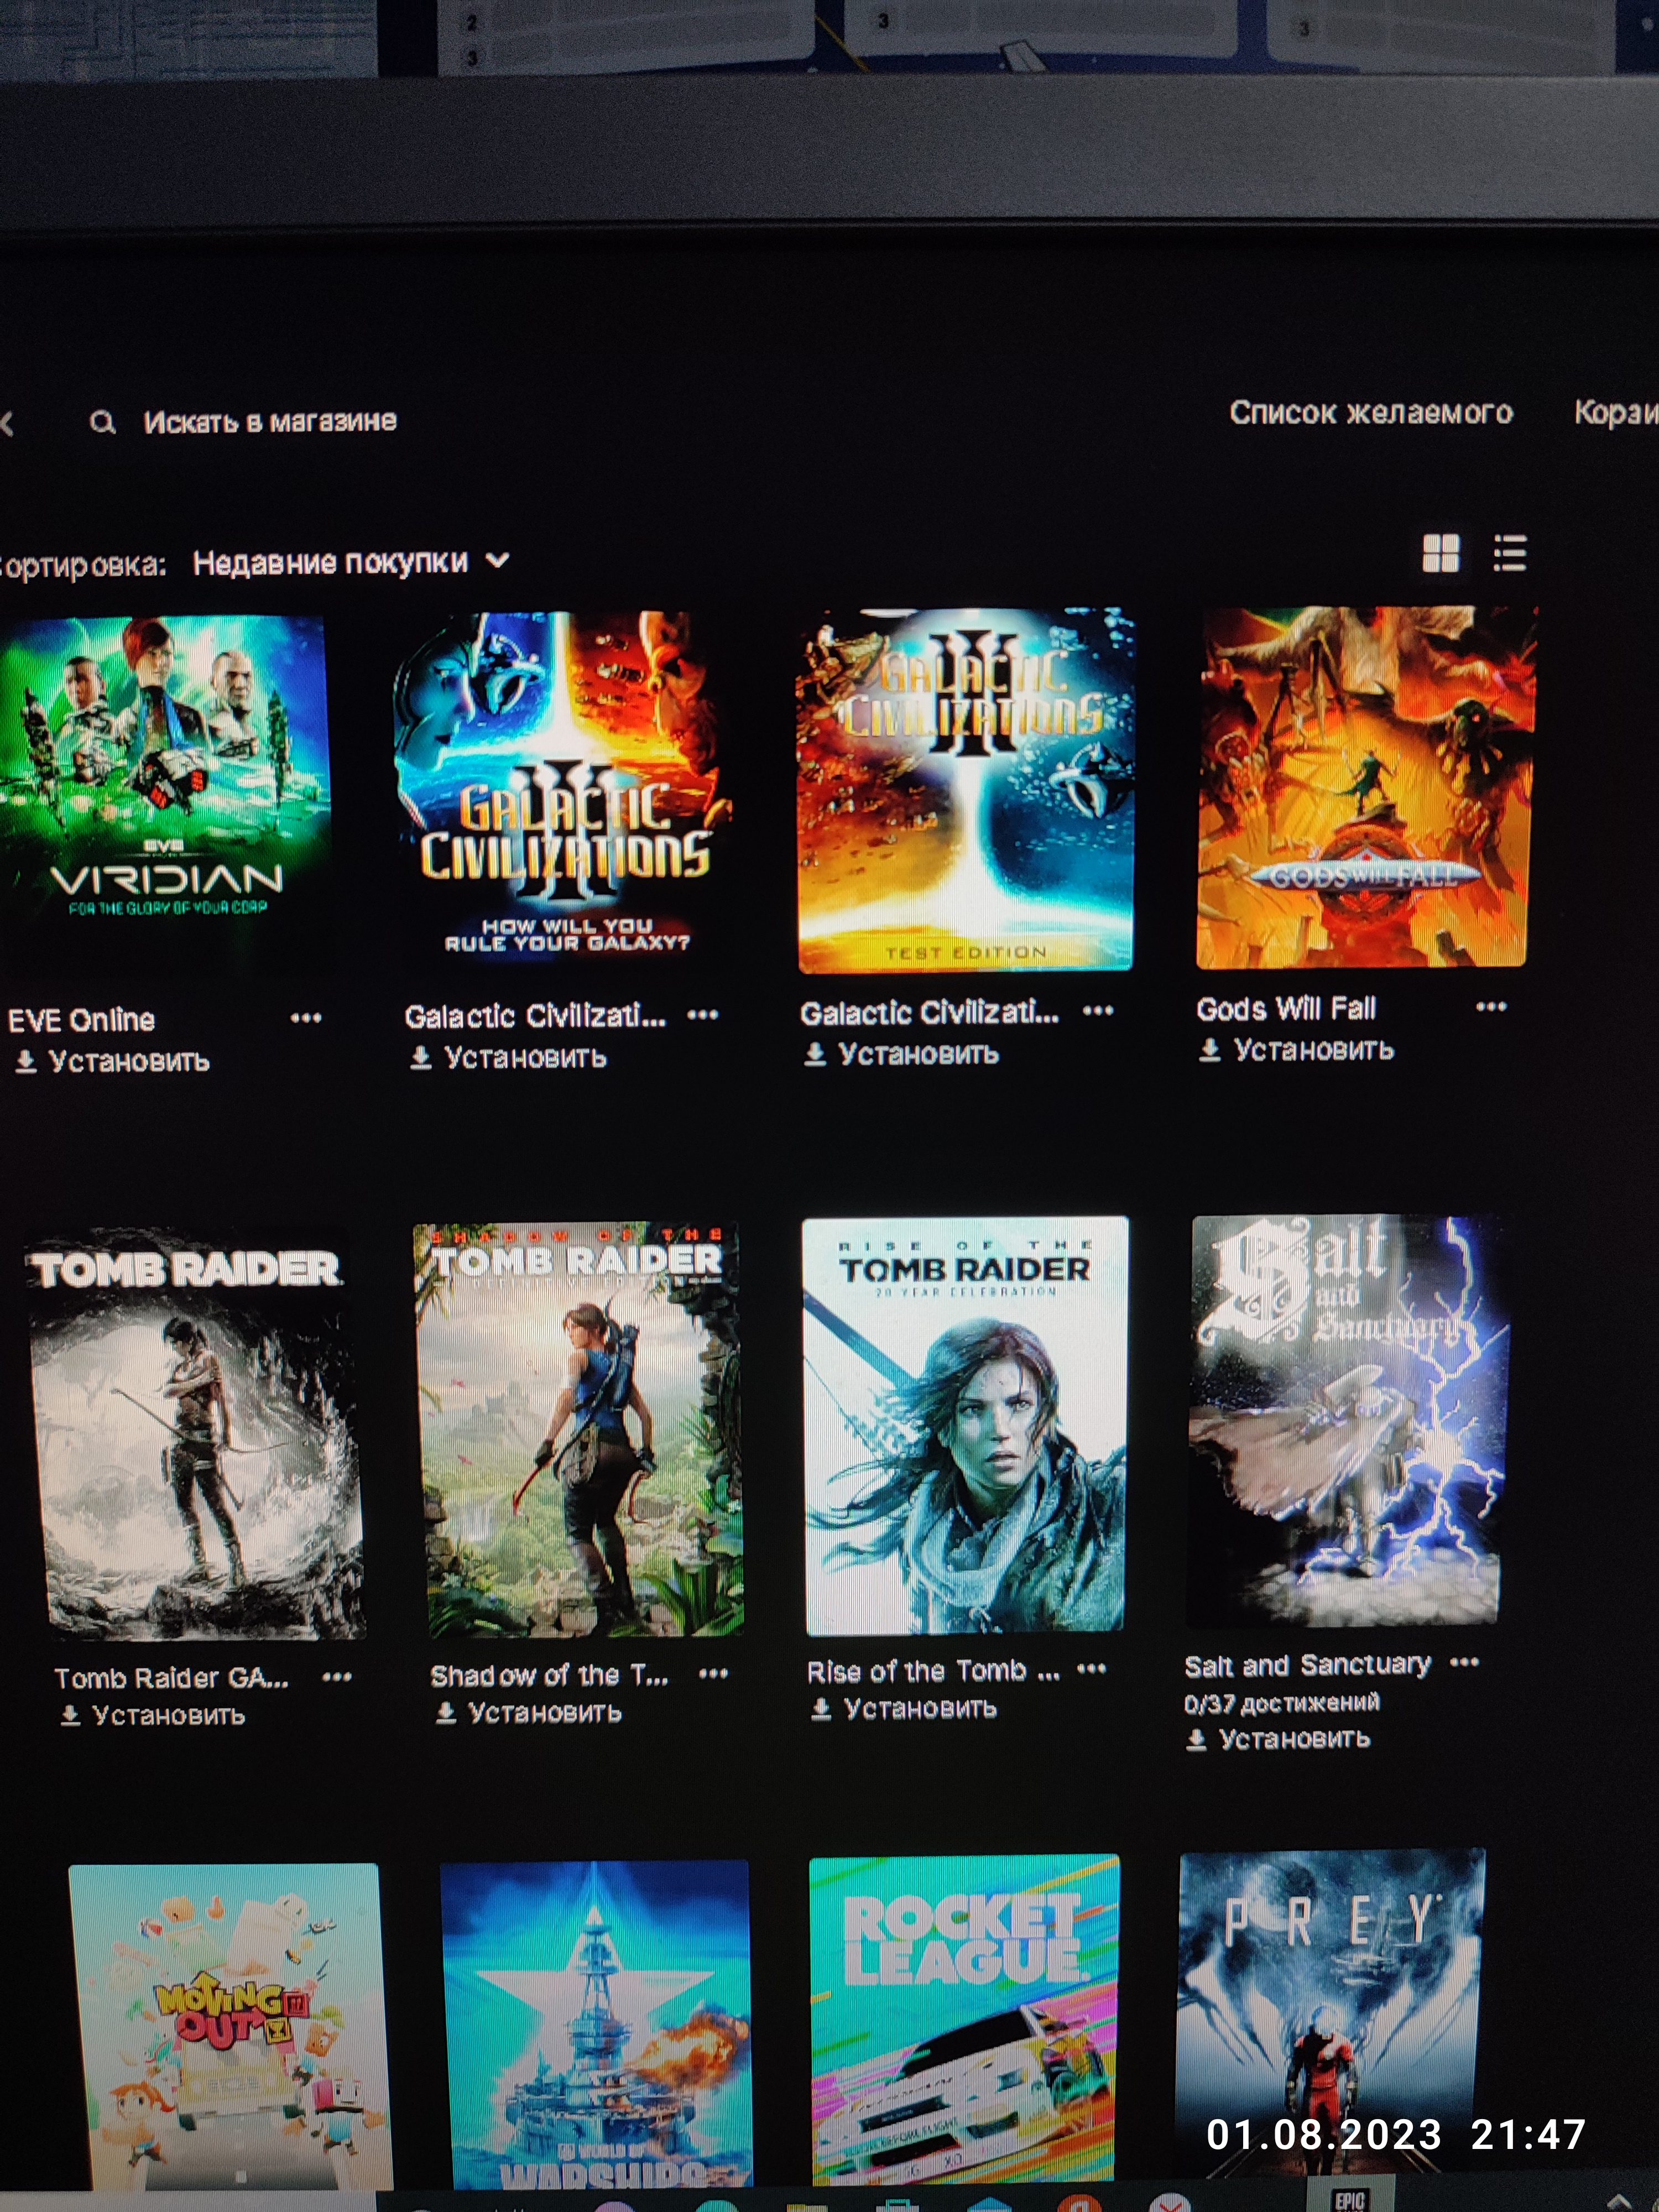This screenshot has height=2212, width=1659.
Task: Click Установить under Salt and Sanctuary
Action: [1277, 1739]
